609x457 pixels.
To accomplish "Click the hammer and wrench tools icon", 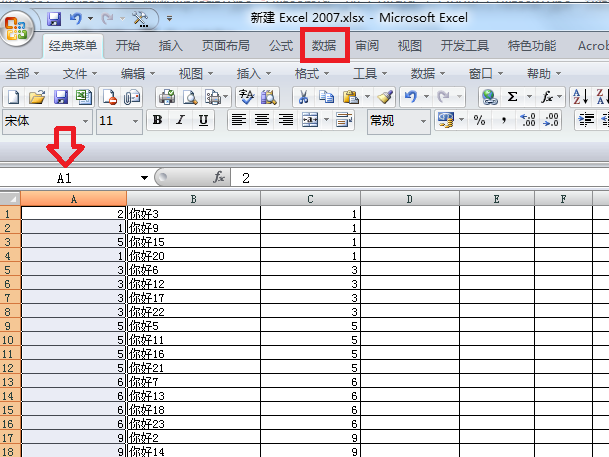I will pyautogui.click(x=140, y=19).
